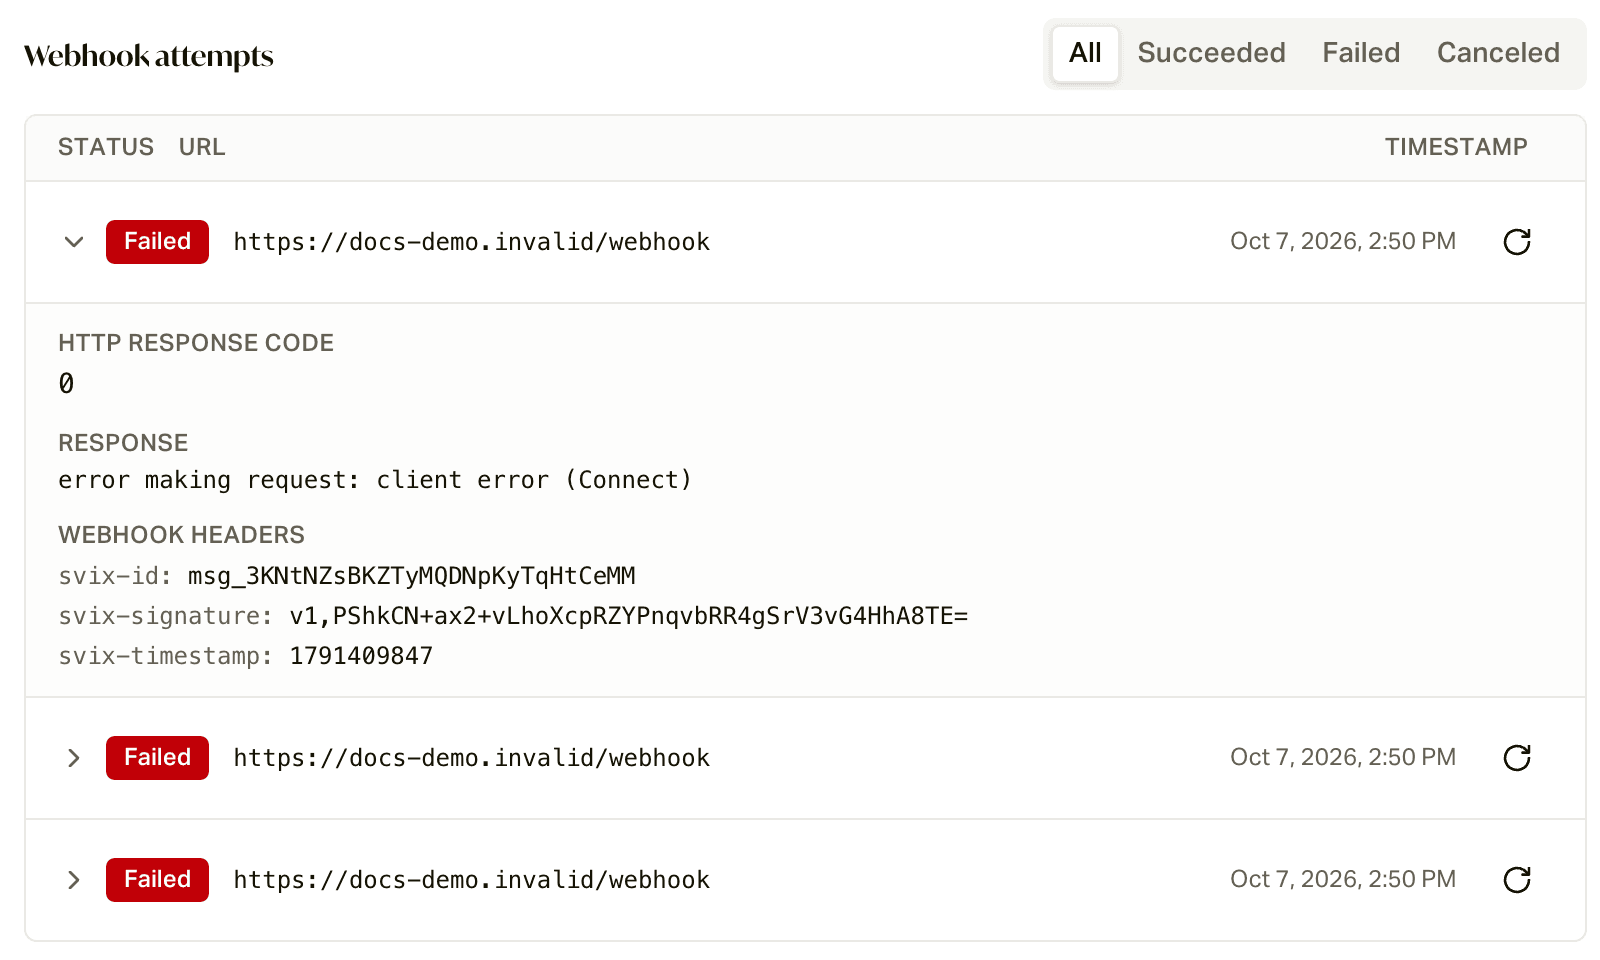Select the svix-id value msg_3KNtNZsBKZTyMQDNpKyTqHtCeMM
Viewport: 1600px width, 960px height.
[412, 576]
